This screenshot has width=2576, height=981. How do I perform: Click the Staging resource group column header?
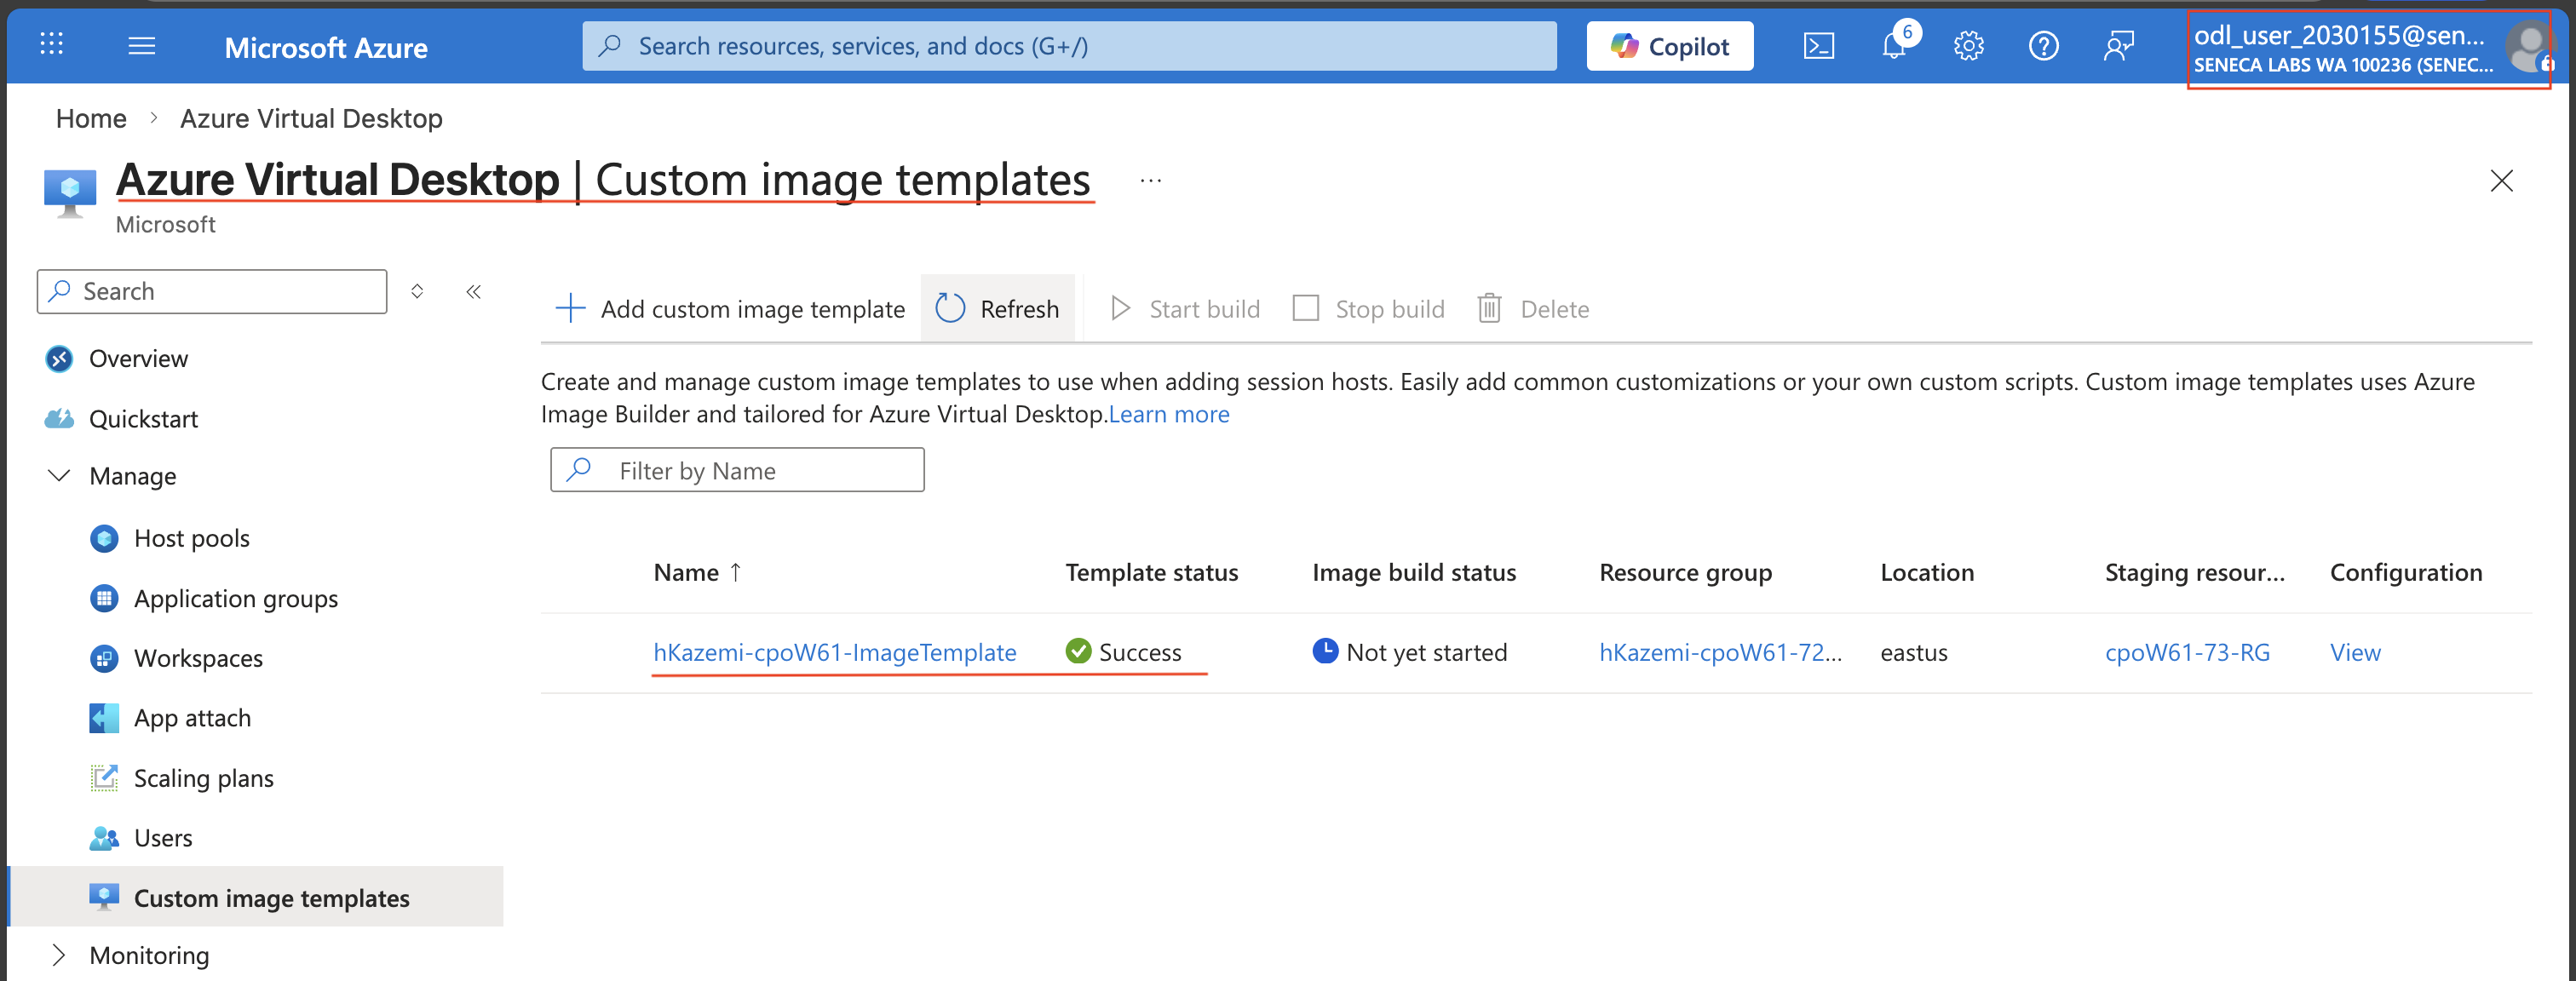pos(2195,572)
